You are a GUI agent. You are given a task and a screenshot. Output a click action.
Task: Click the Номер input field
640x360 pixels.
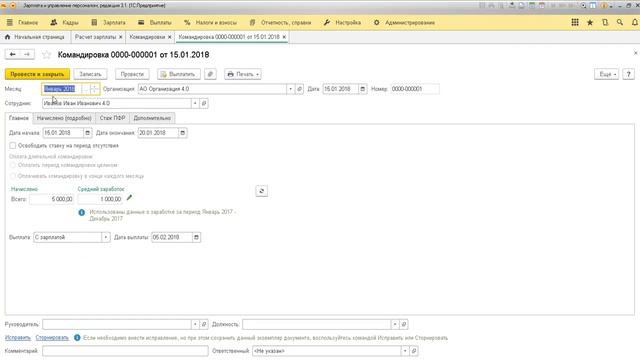[415, 89]
